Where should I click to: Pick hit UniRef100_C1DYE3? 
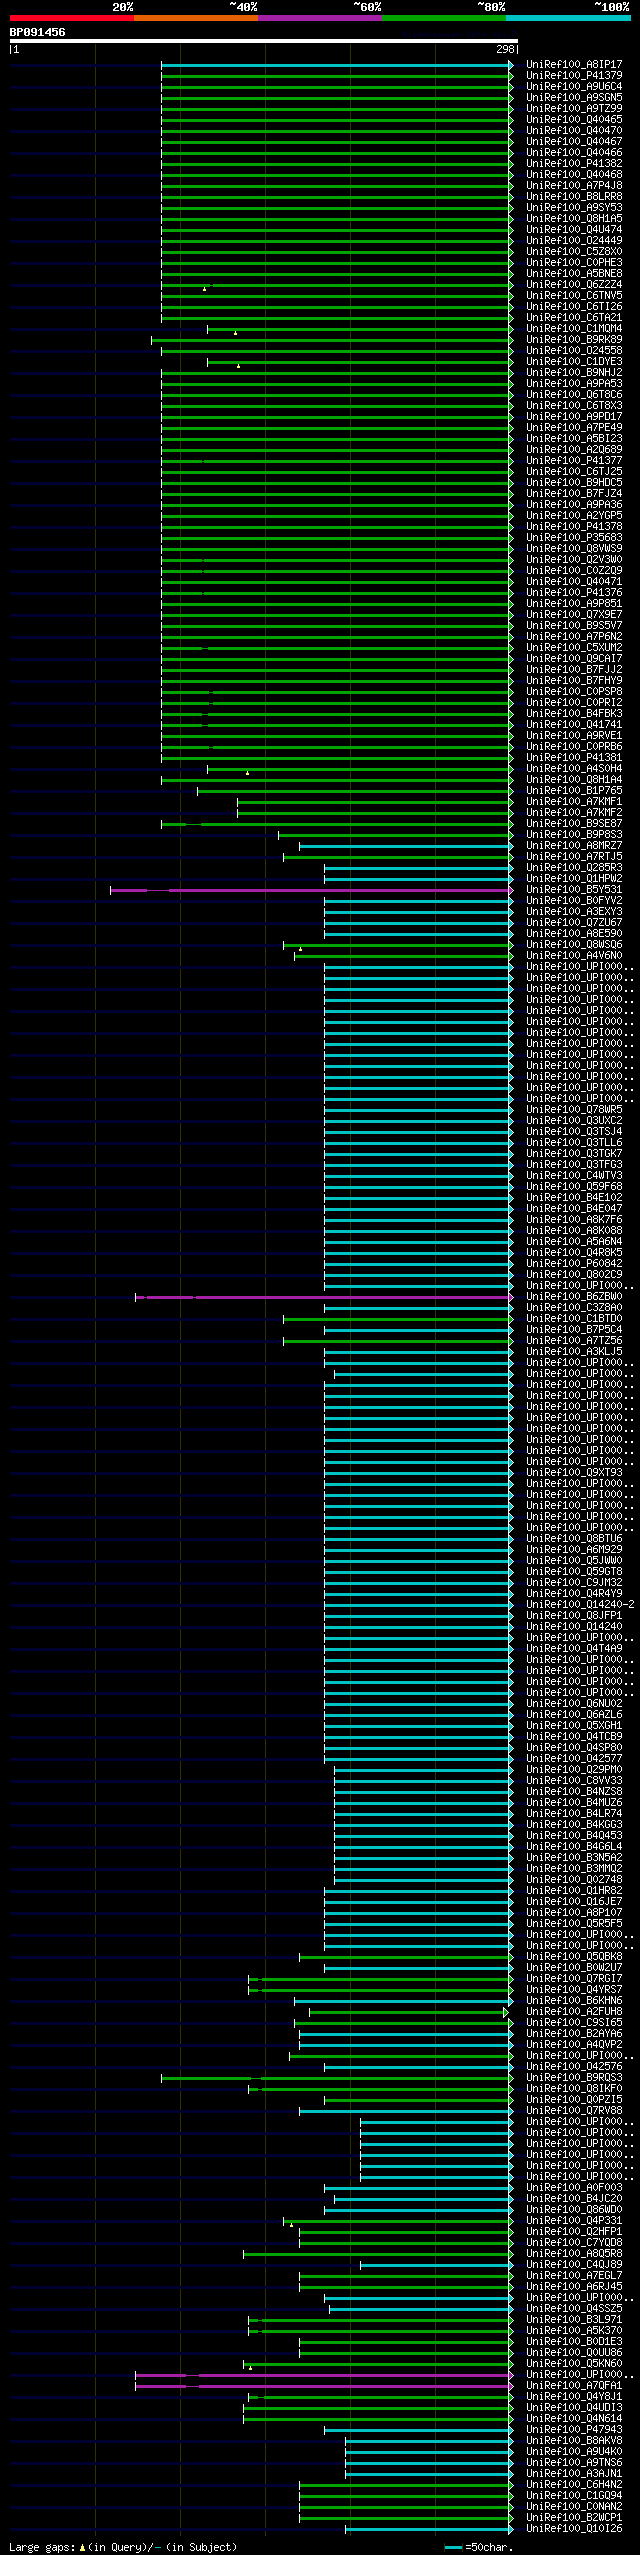coord(574,362)
